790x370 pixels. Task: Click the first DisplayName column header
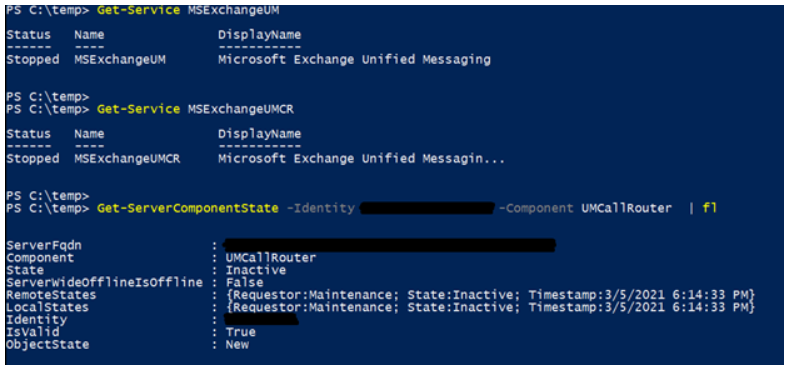[259, 35]
